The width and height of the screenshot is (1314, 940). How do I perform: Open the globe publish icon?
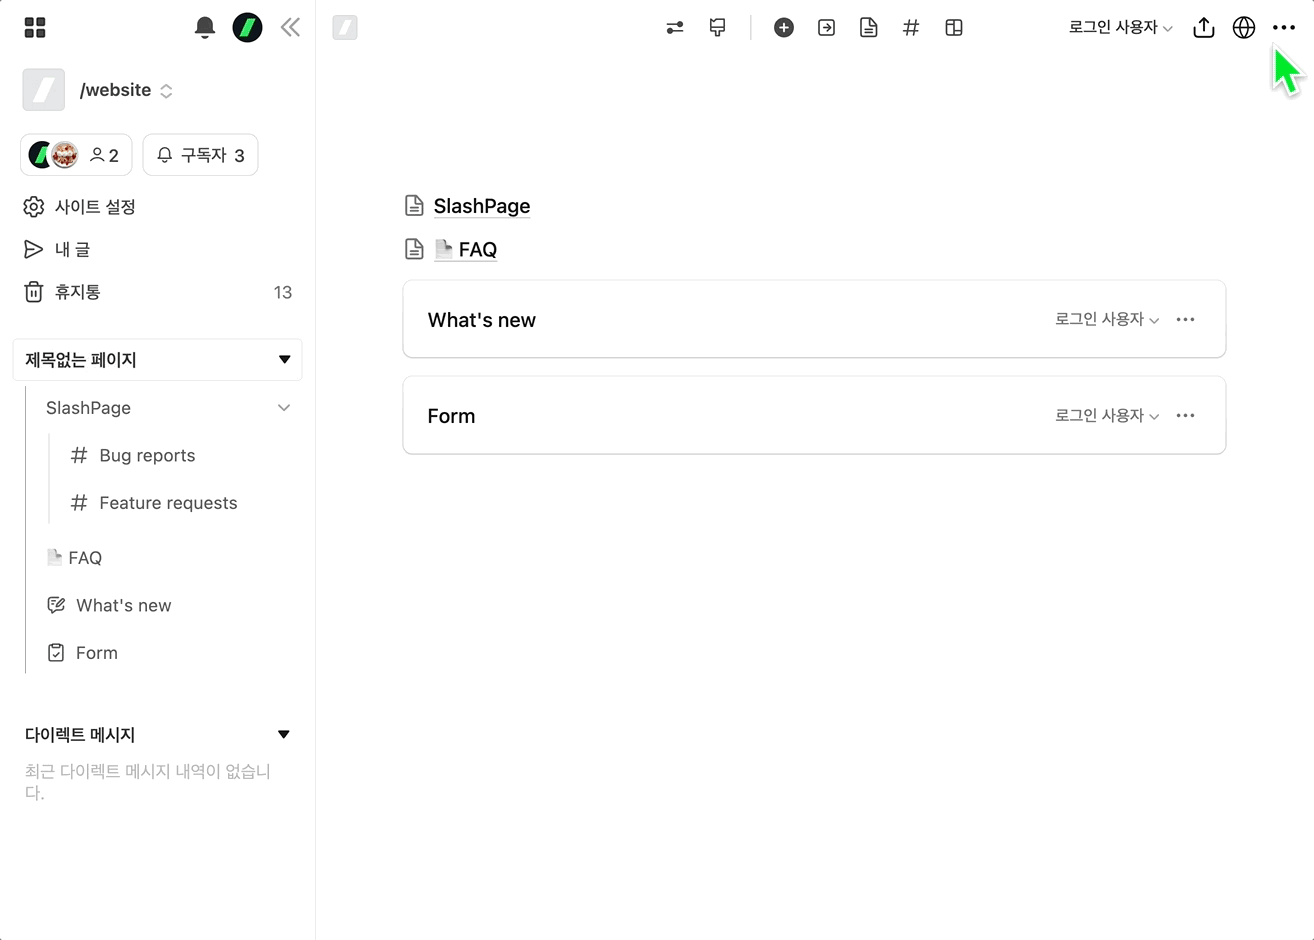(1244, 28)
